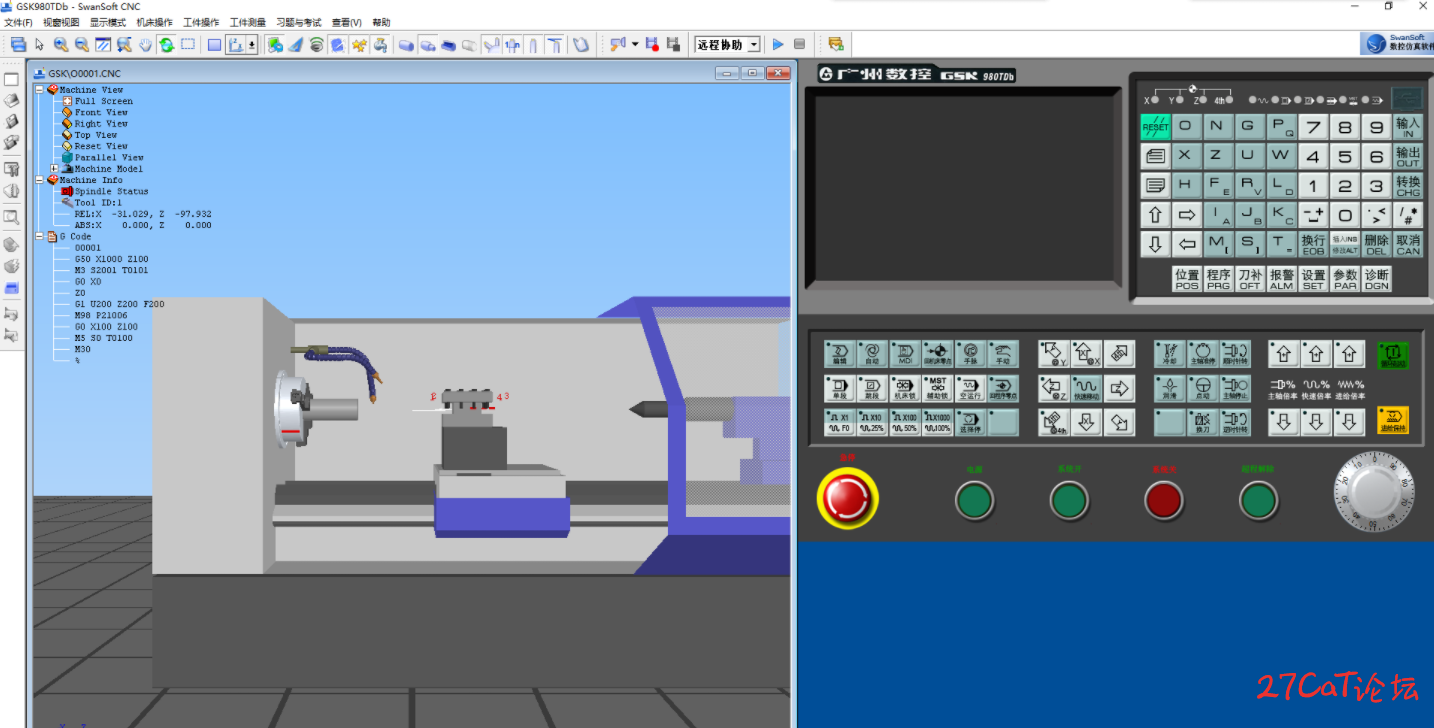
Task: Click the blue run program play icon
Action: coord(778,44)
